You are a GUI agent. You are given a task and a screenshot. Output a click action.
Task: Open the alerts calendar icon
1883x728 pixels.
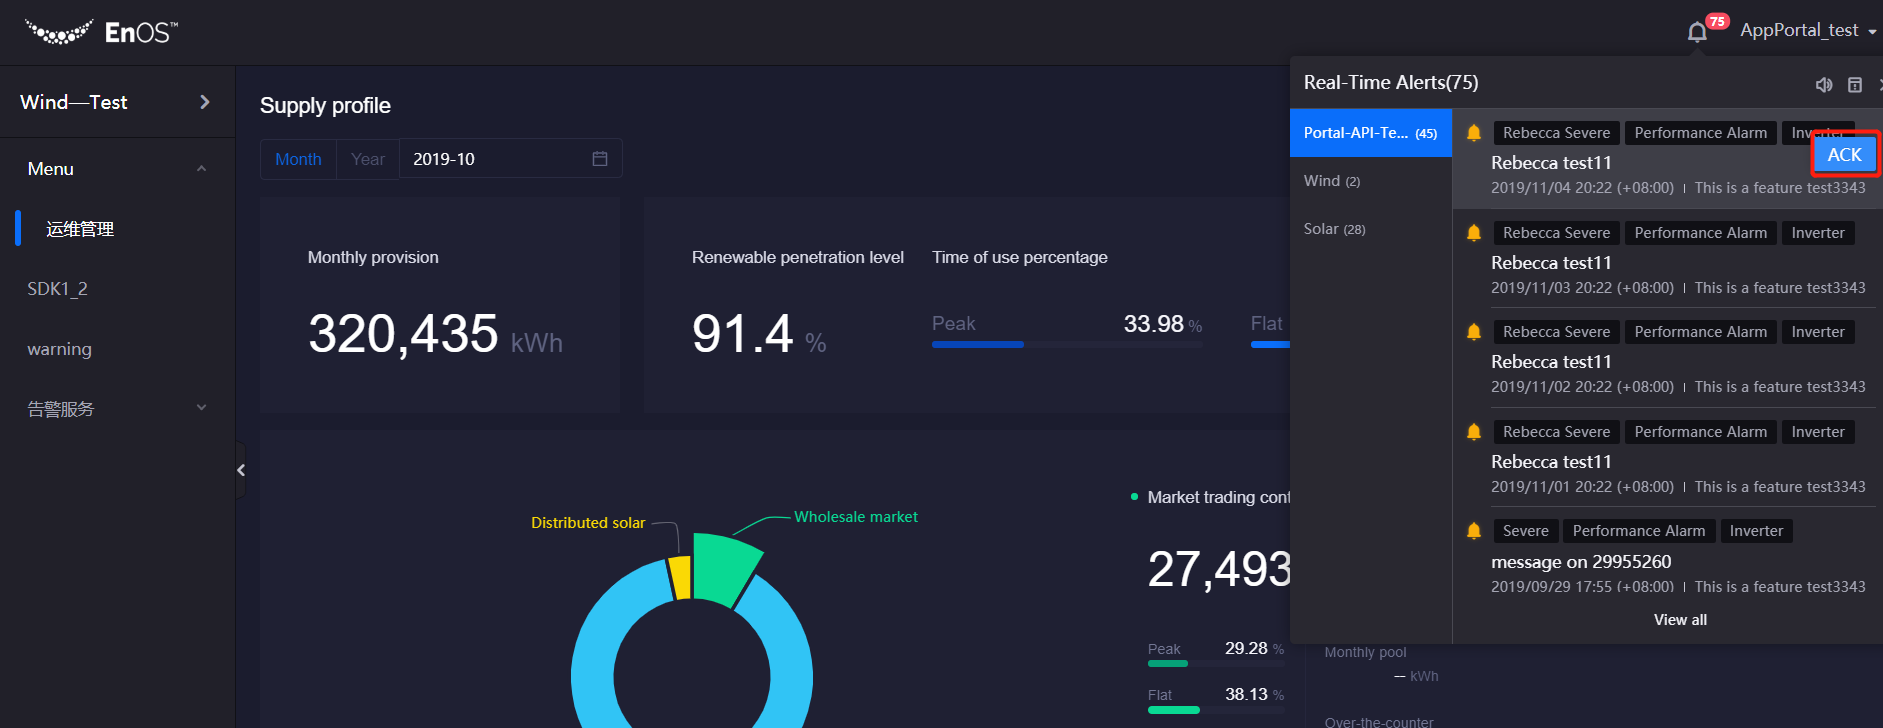(x=1855, y=85)
